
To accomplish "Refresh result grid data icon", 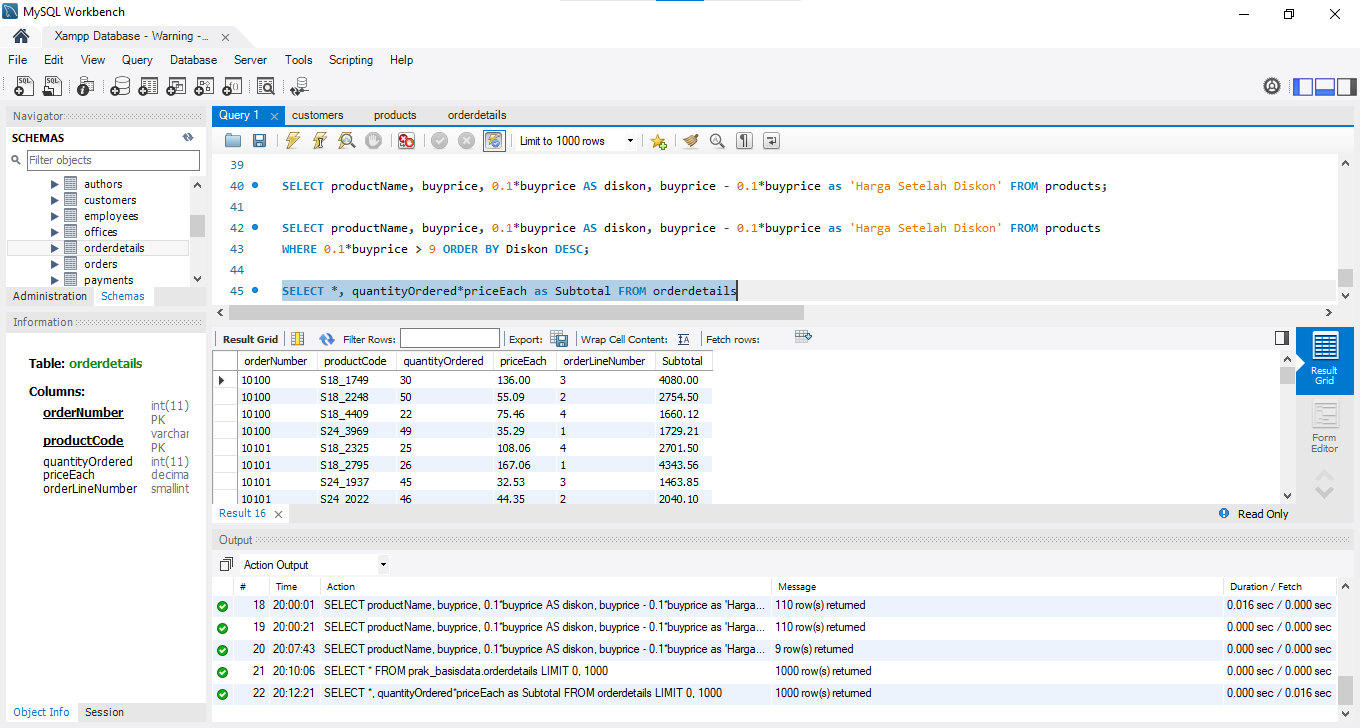I will point(327,339).
